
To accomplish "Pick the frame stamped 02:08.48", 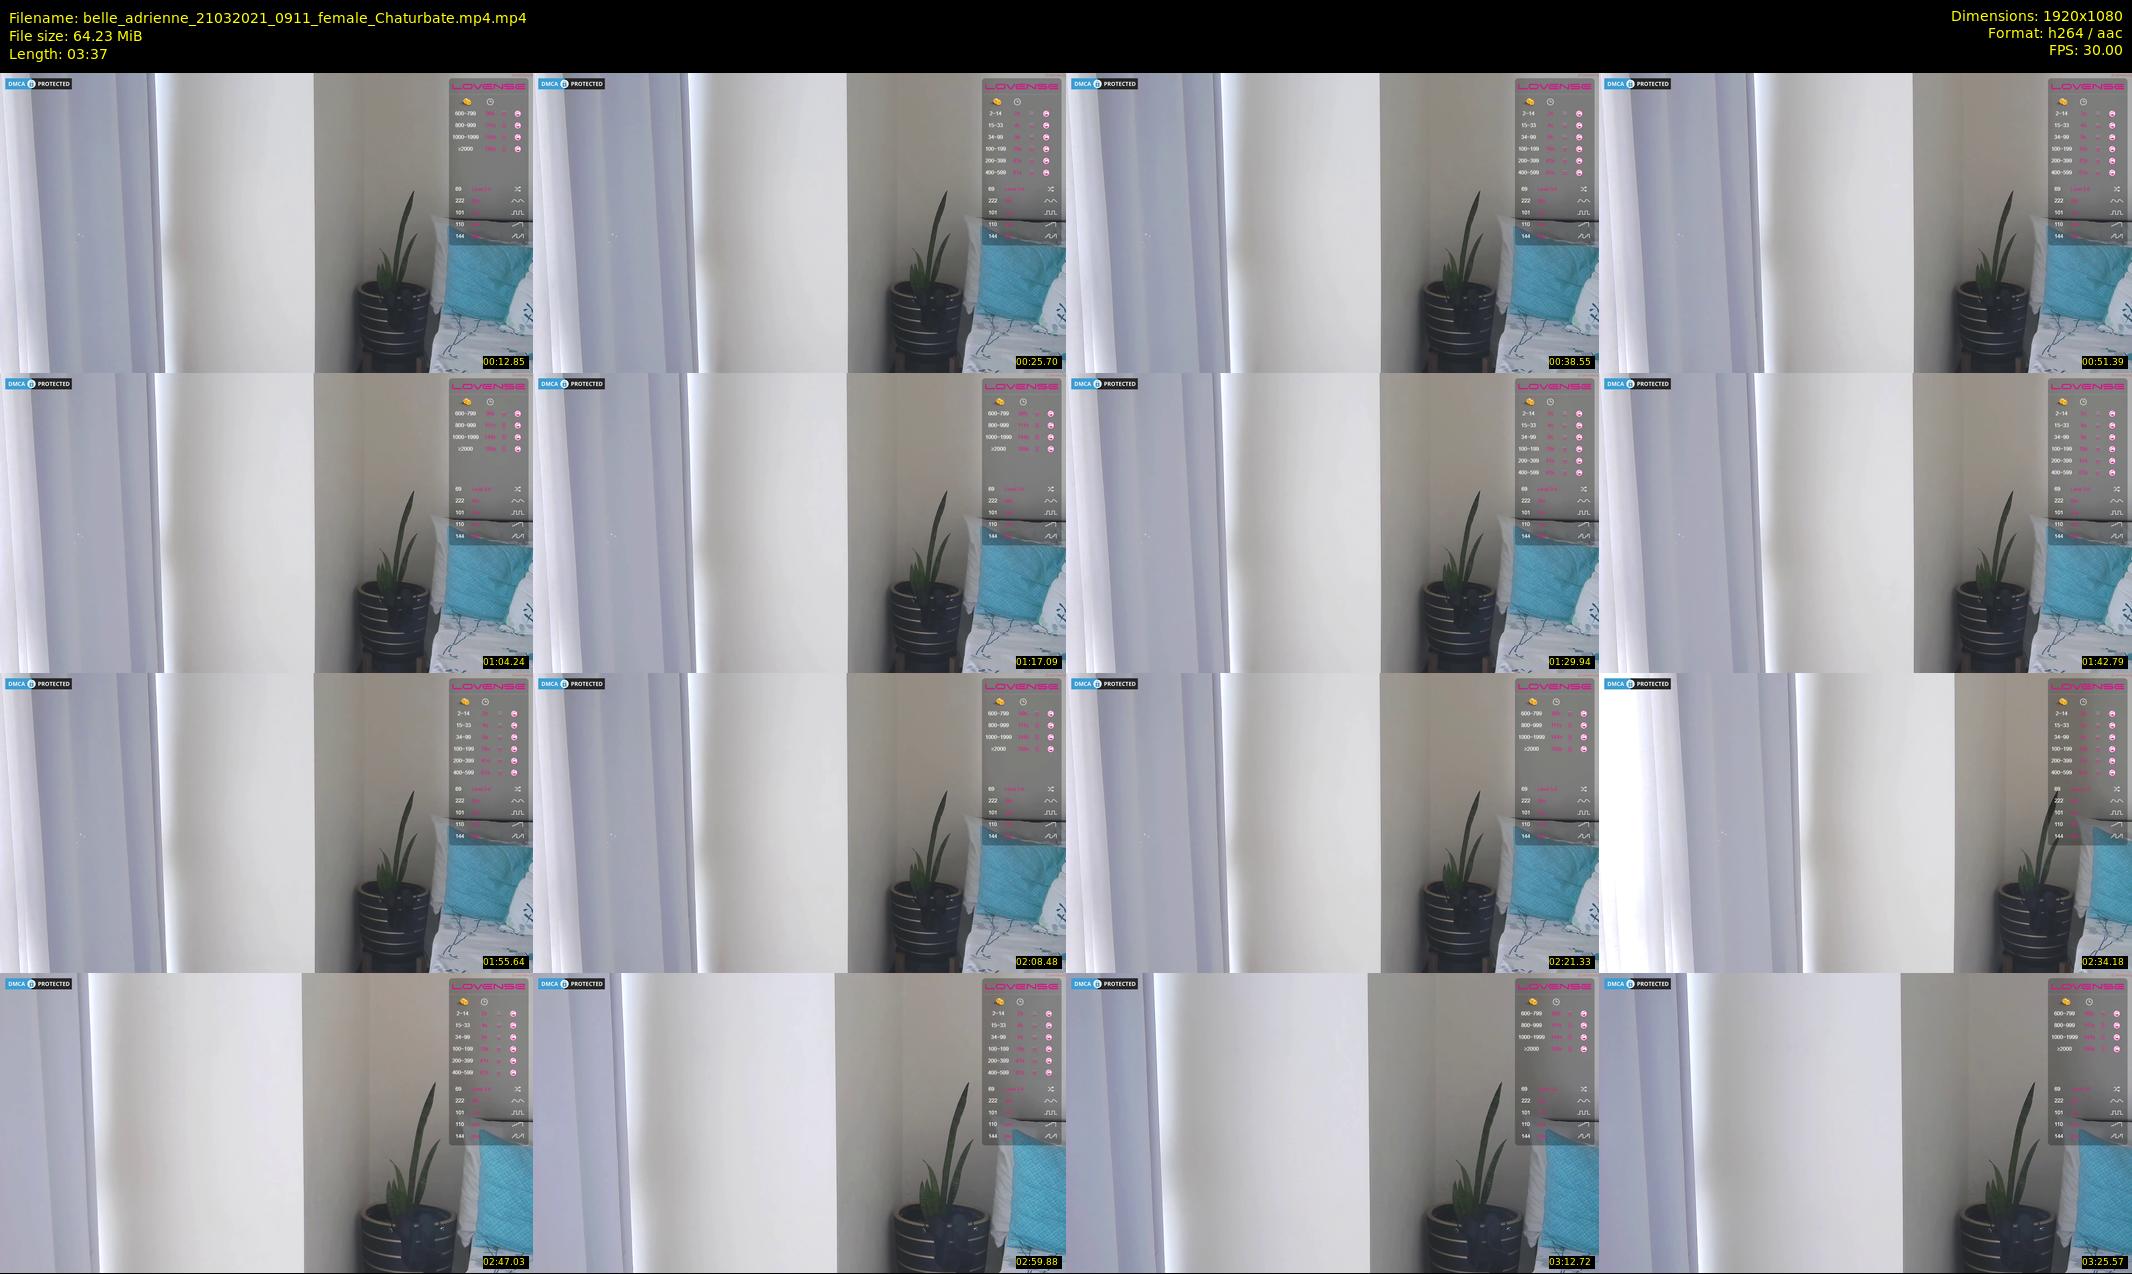I will coord(799,823).
